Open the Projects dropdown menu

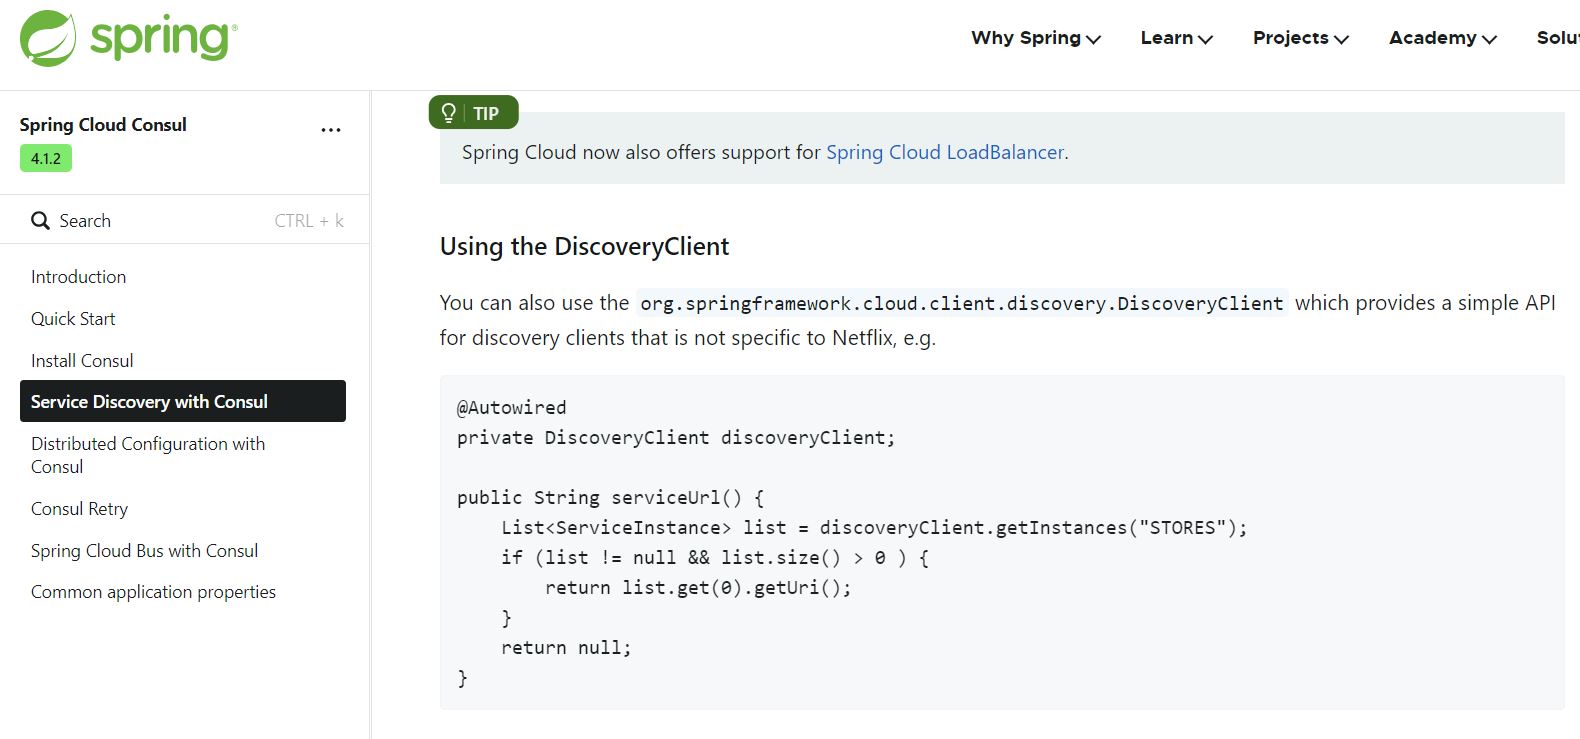point(1300,38)
